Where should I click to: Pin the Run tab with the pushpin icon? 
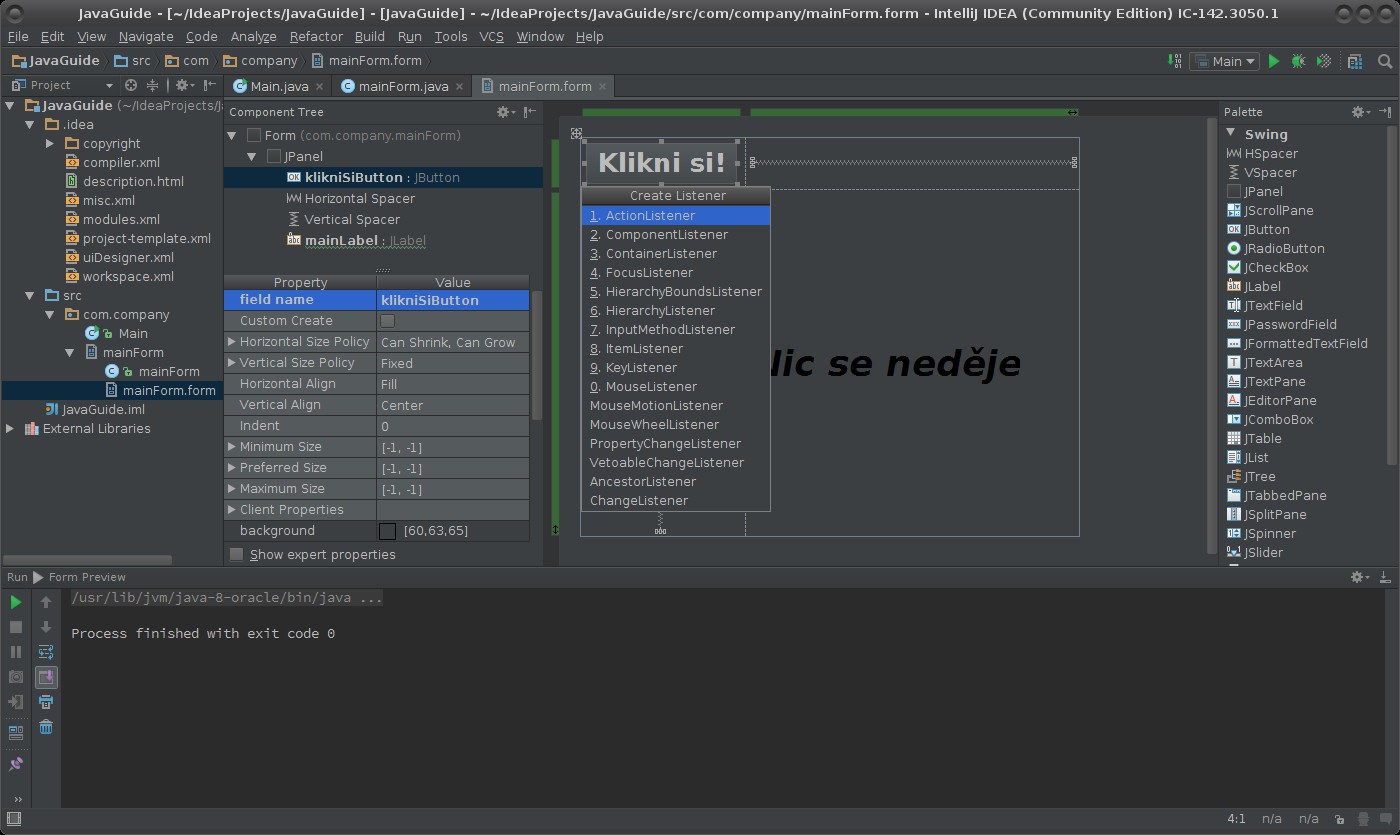(16, 764)
